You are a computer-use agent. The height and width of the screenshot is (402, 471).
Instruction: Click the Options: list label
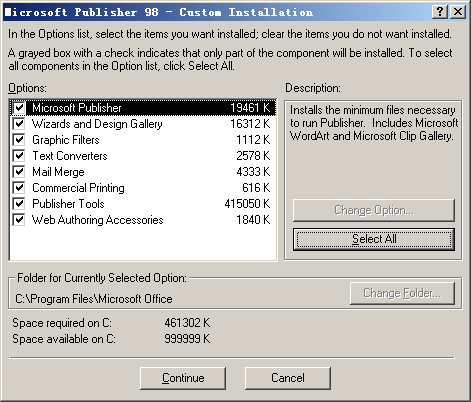coord(28,88)
